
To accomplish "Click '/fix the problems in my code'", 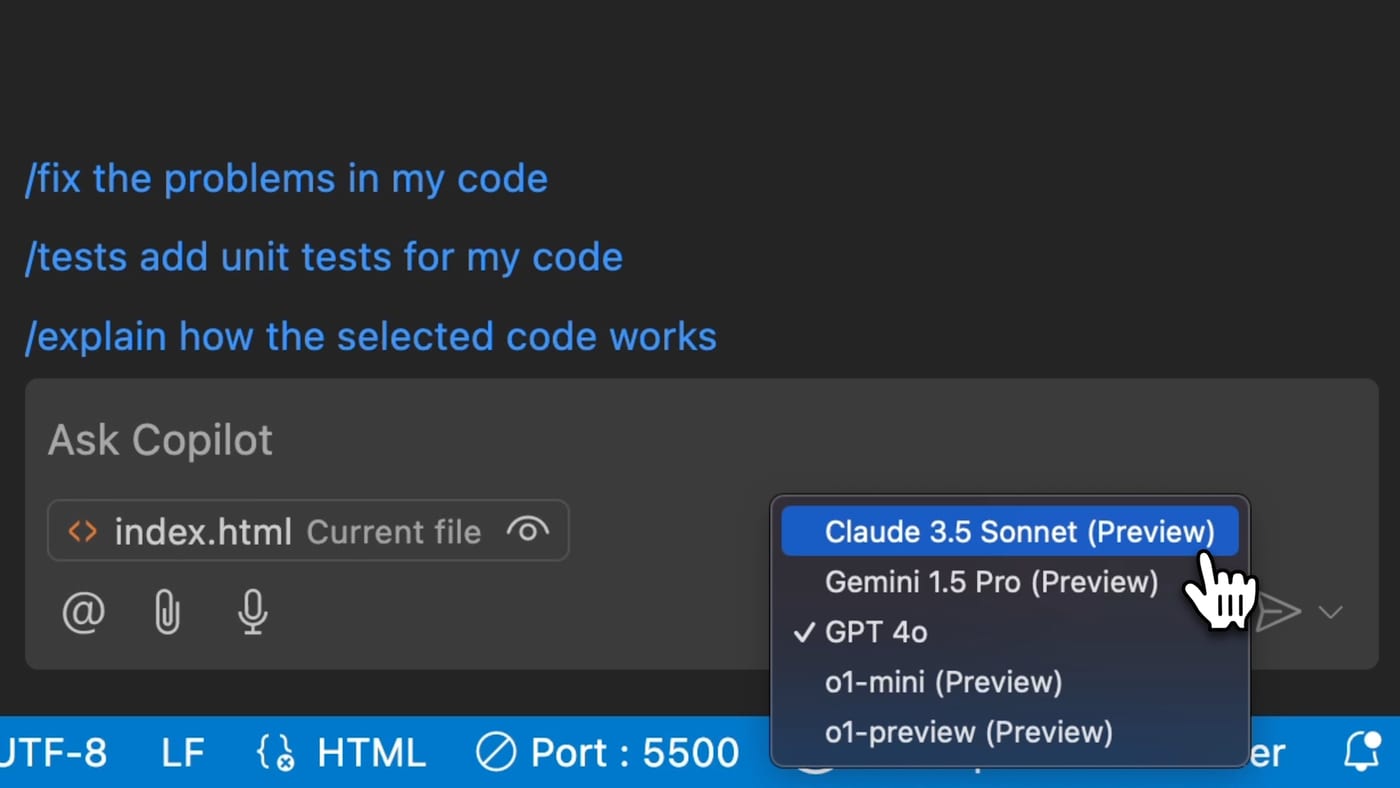I will click(x=286, y=179).
